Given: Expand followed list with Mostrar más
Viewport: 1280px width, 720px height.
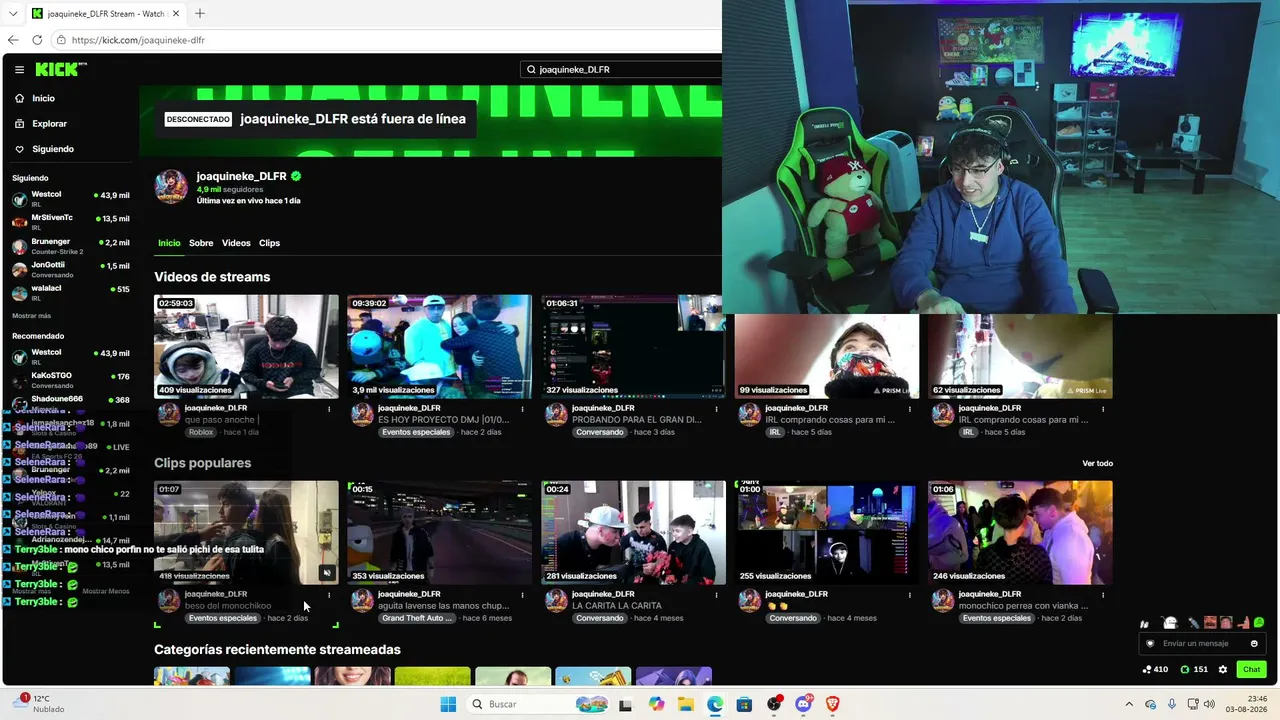Looking at the screenshot, I should [31, 316].
